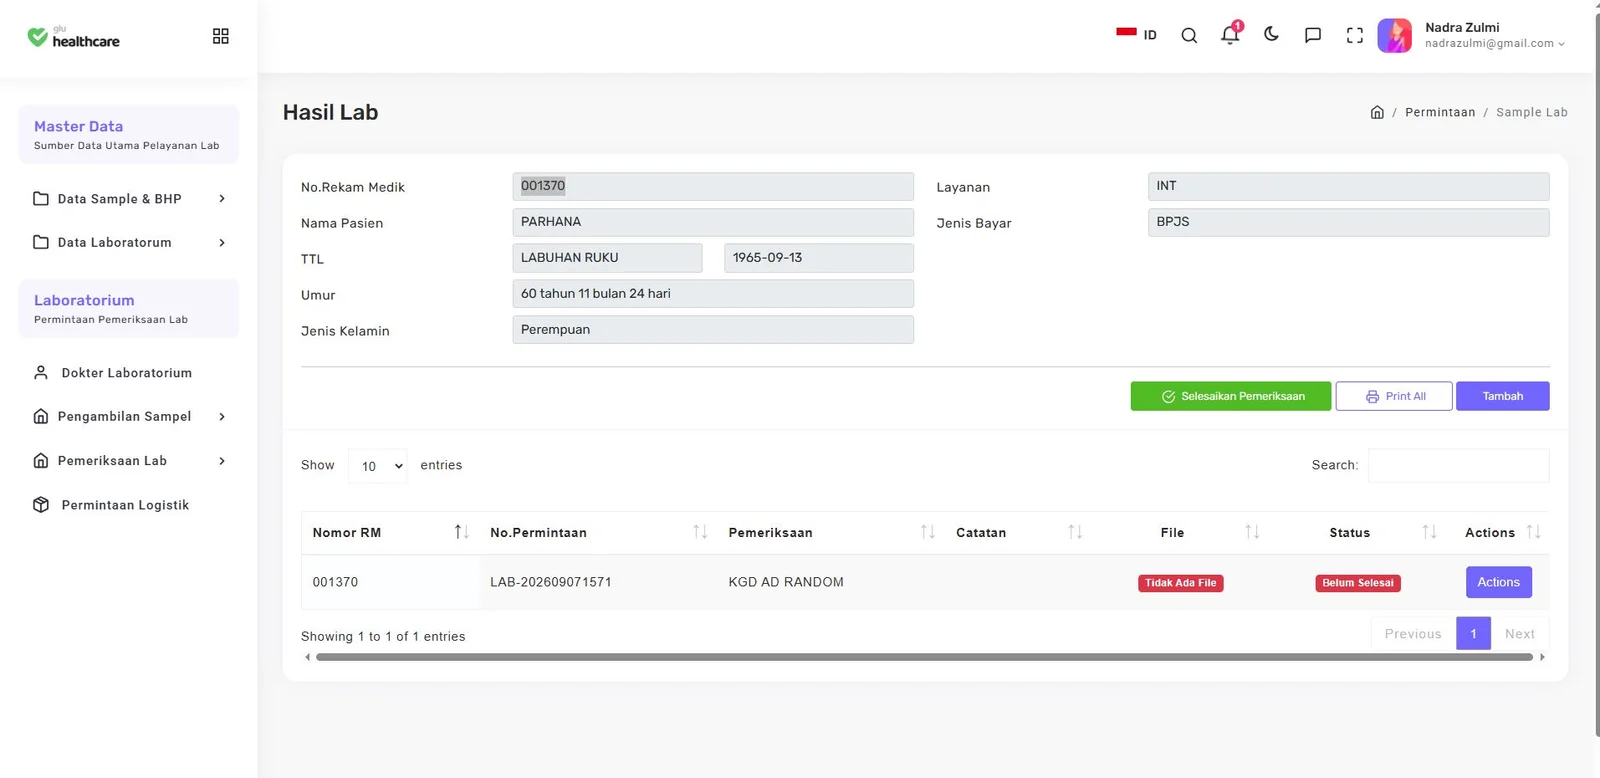Open the search magnifier icon
Screen dimensions: 1600x778
[1189, 36]
